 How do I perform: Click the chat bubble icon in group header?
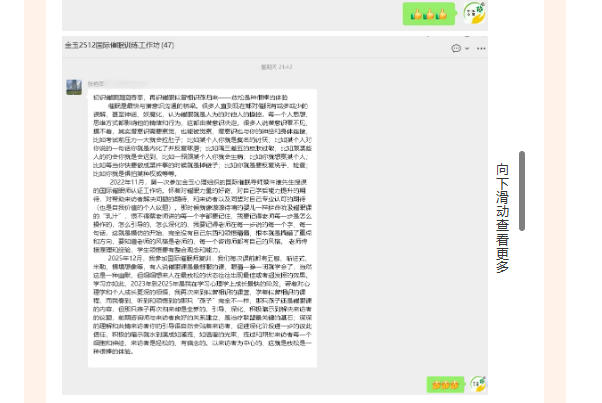pos(455,47)
